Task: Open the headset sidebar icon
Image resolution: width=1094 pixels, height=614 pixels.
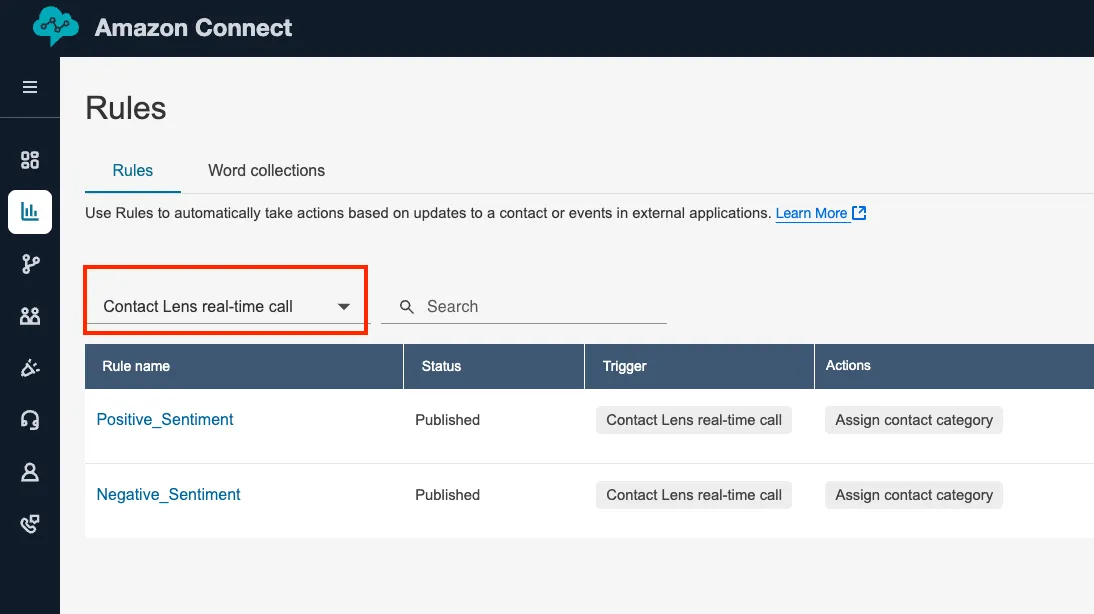Action: click(x=30, y=420)
